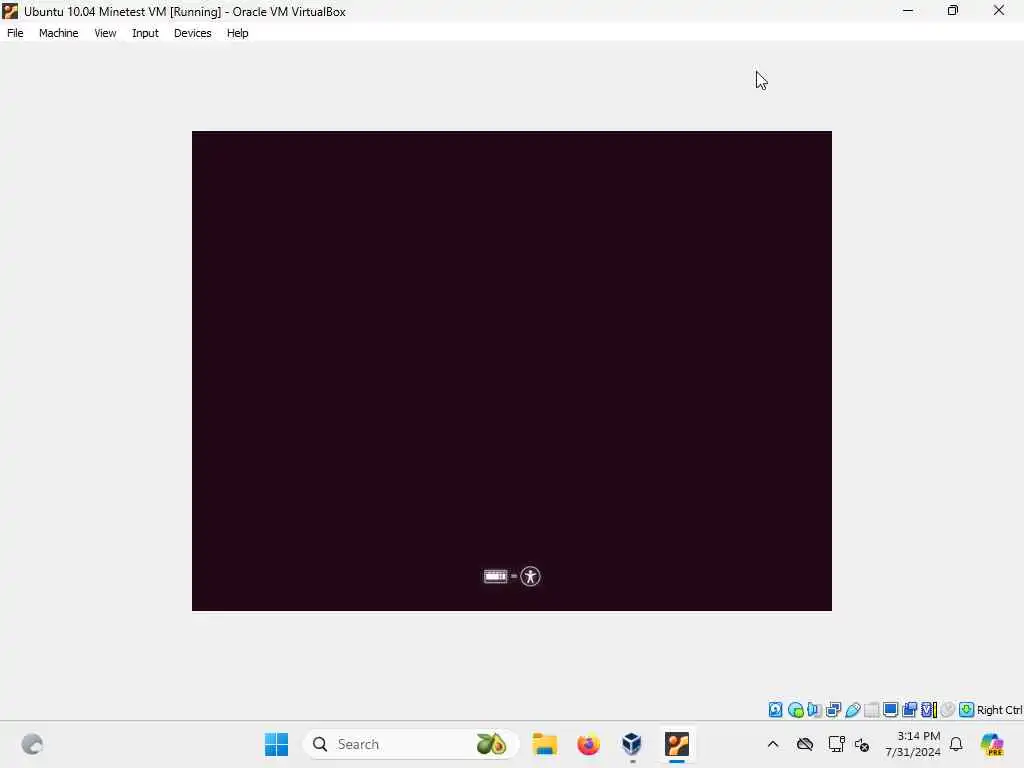
Task: Click the audio status icon
Action: (814, 709)
